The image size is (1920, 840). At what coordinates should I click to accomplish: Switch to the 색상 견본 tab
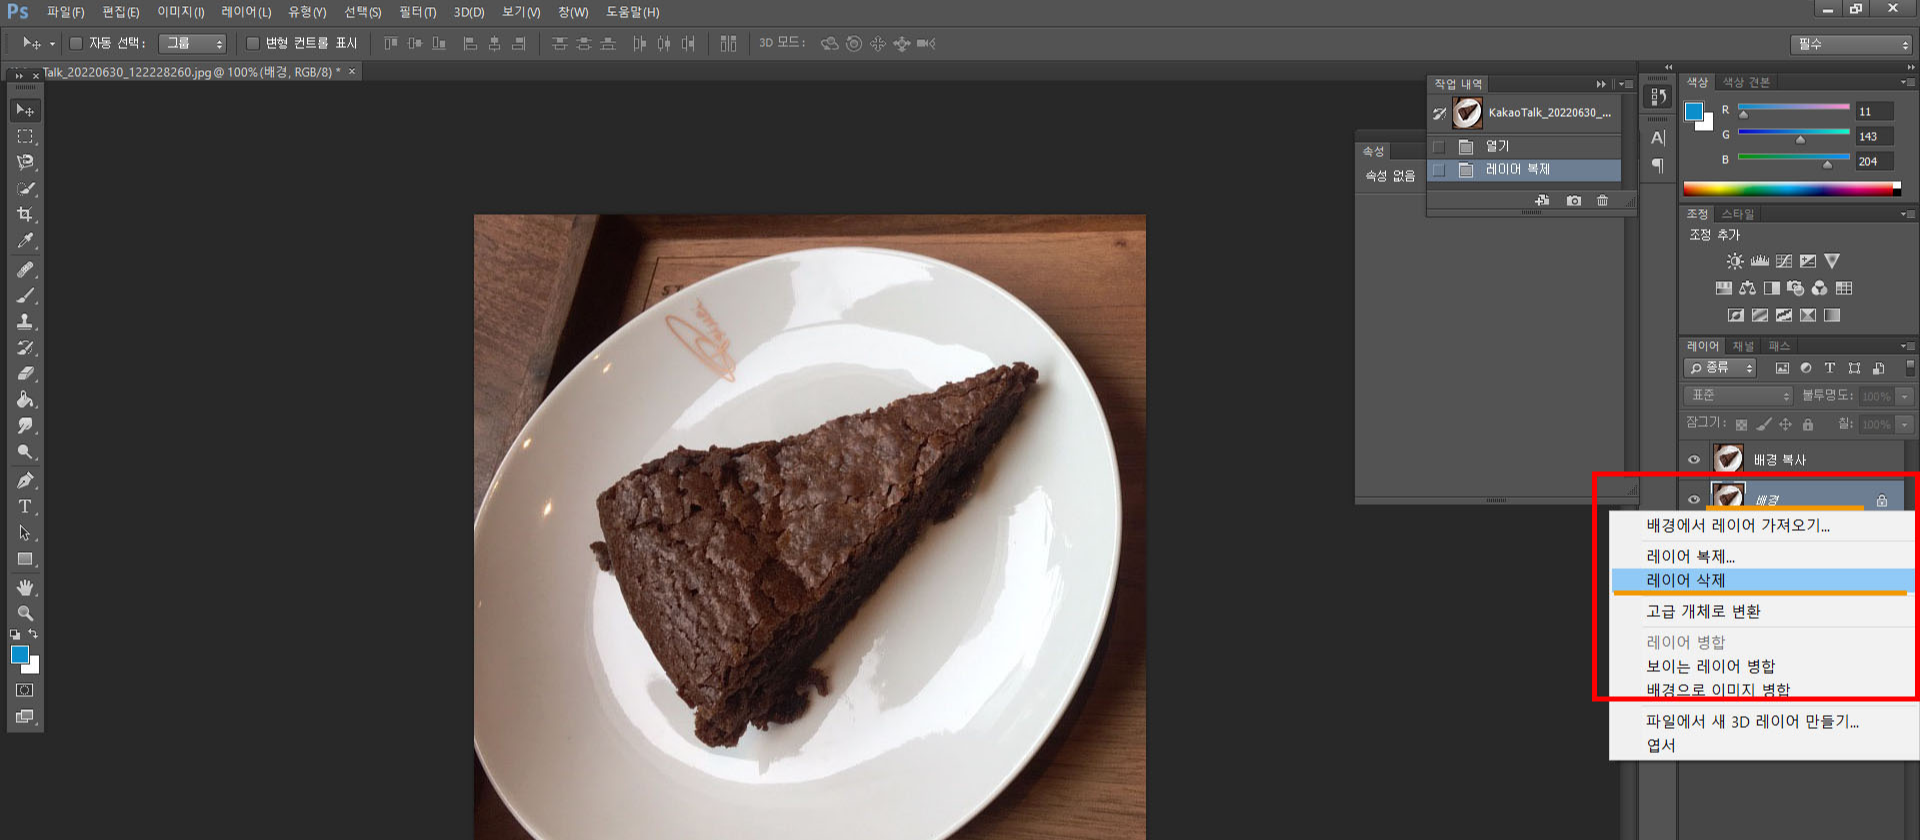[x=1746, y=82]
